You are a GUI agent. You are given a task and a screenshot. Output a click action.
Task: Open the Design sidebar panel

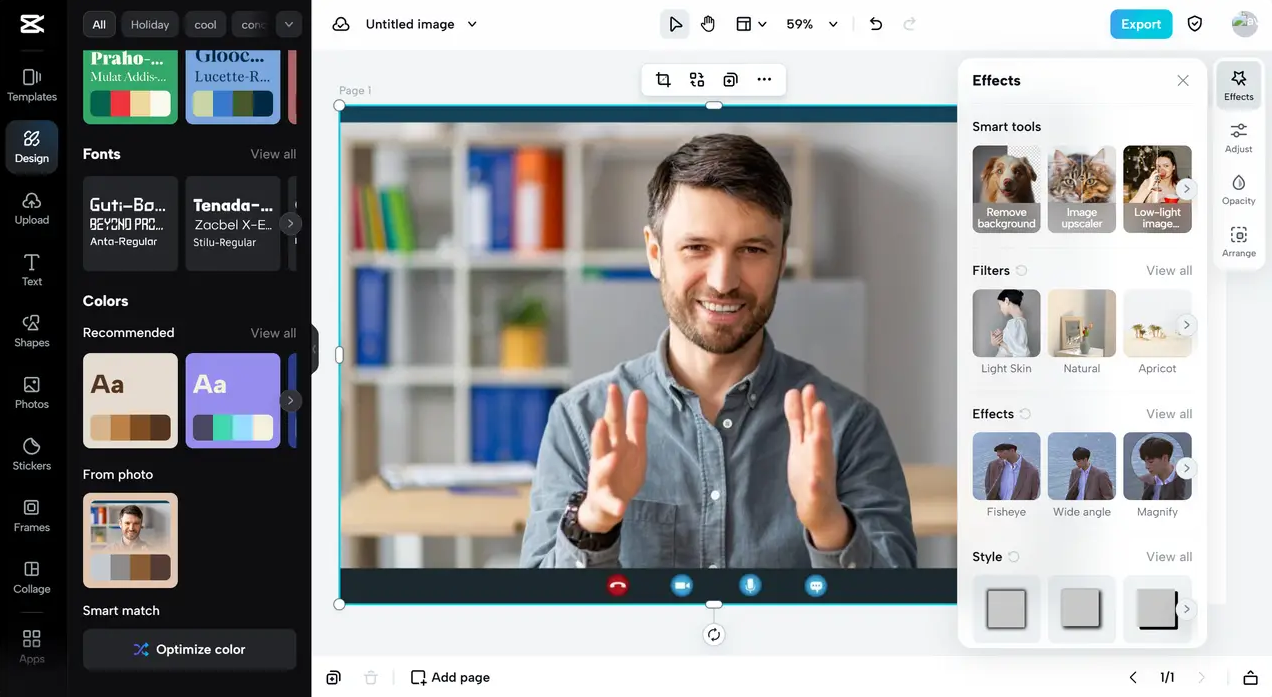(x=32, y=146)
